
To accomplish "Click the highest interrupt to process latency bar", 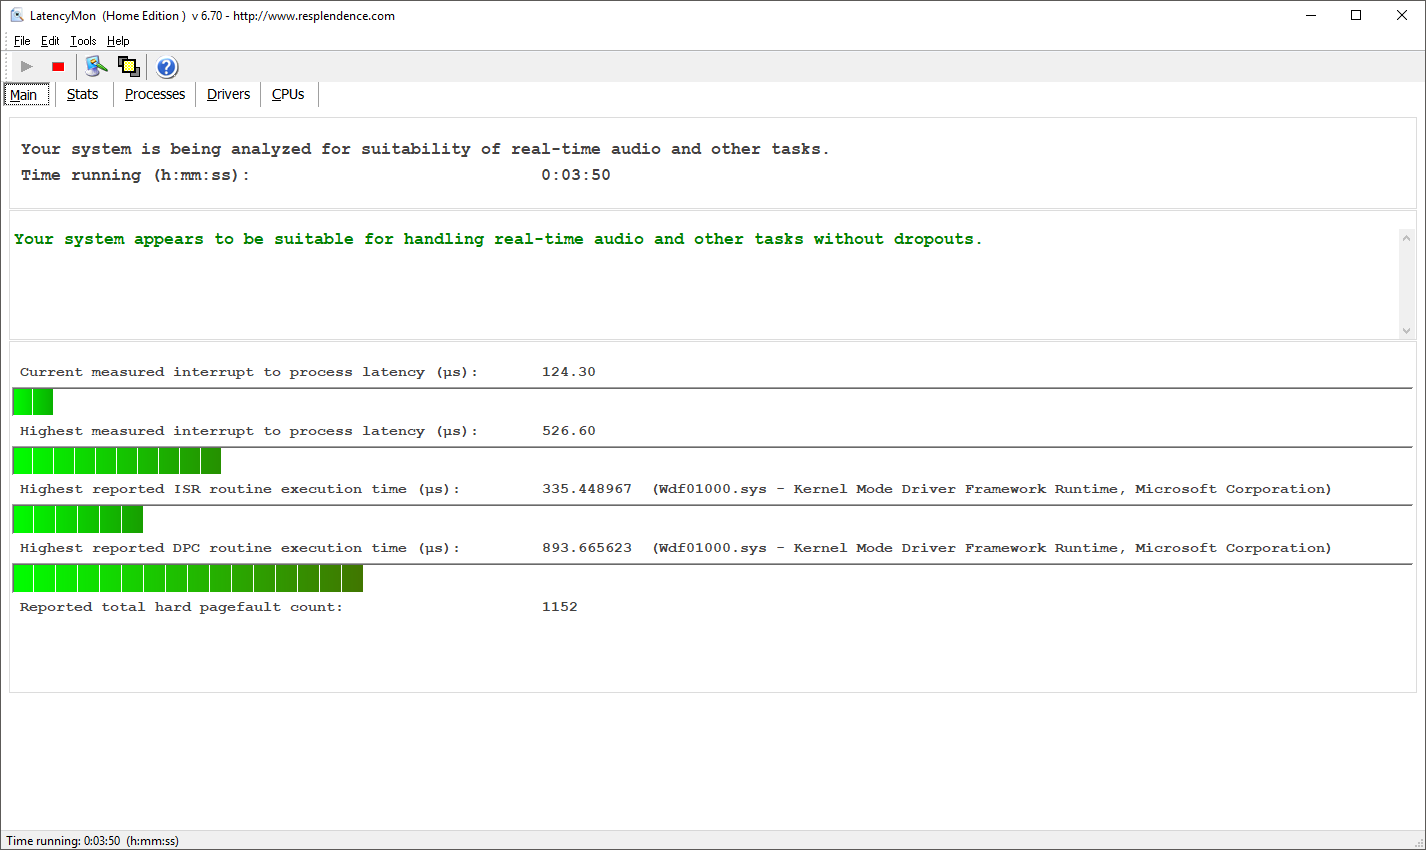I will click(x=117, y=461).
